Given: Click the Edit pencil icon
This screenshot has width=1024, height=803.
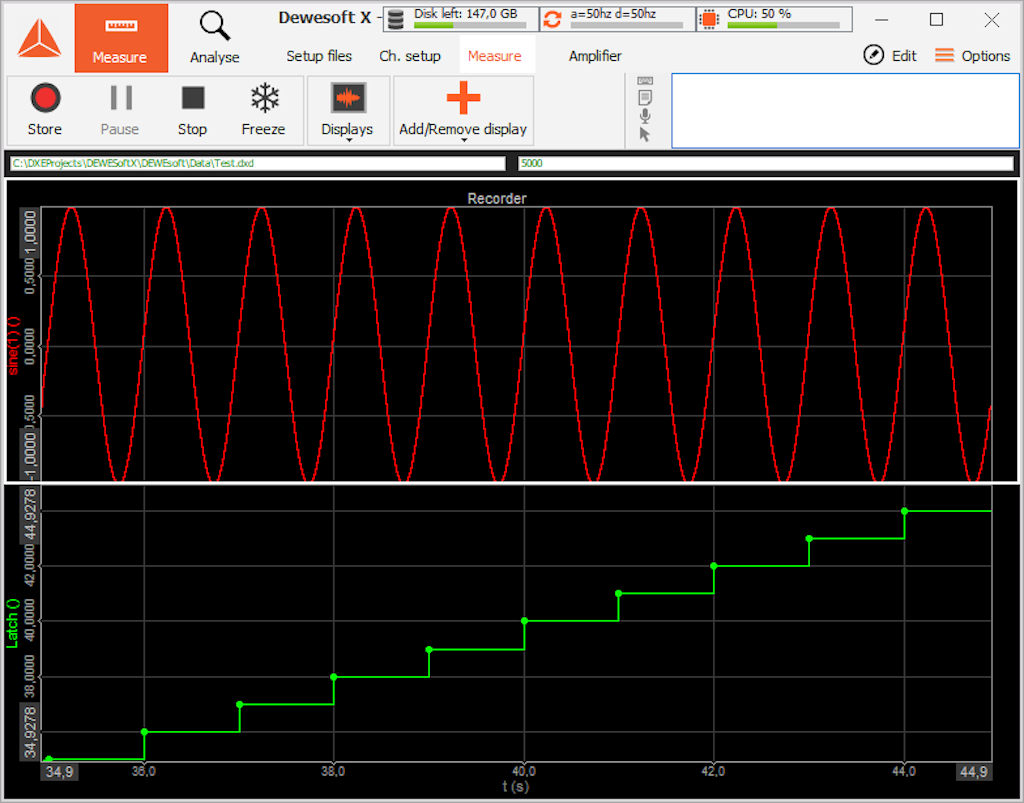Looking at the screenshot, I should pyautogui.click(x=873, y=55).
